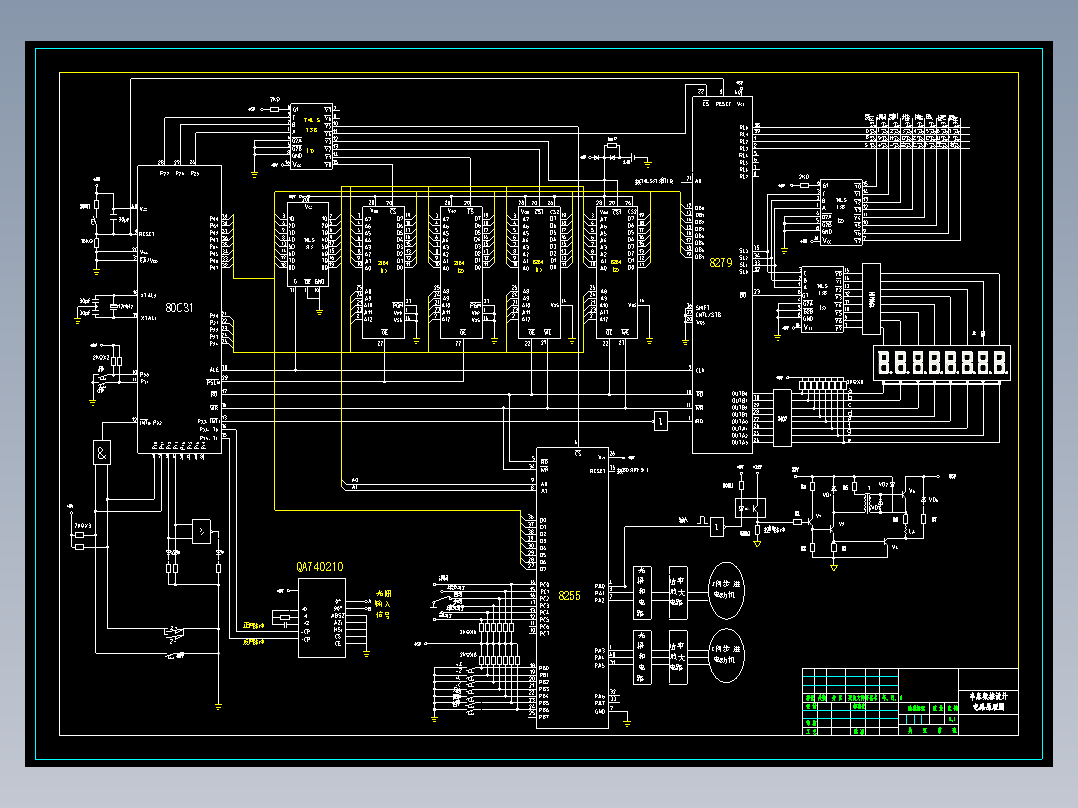Click the upper stepper motor ellipse symbol
Screen dimensions: 1078x808
tap(726, 591)
